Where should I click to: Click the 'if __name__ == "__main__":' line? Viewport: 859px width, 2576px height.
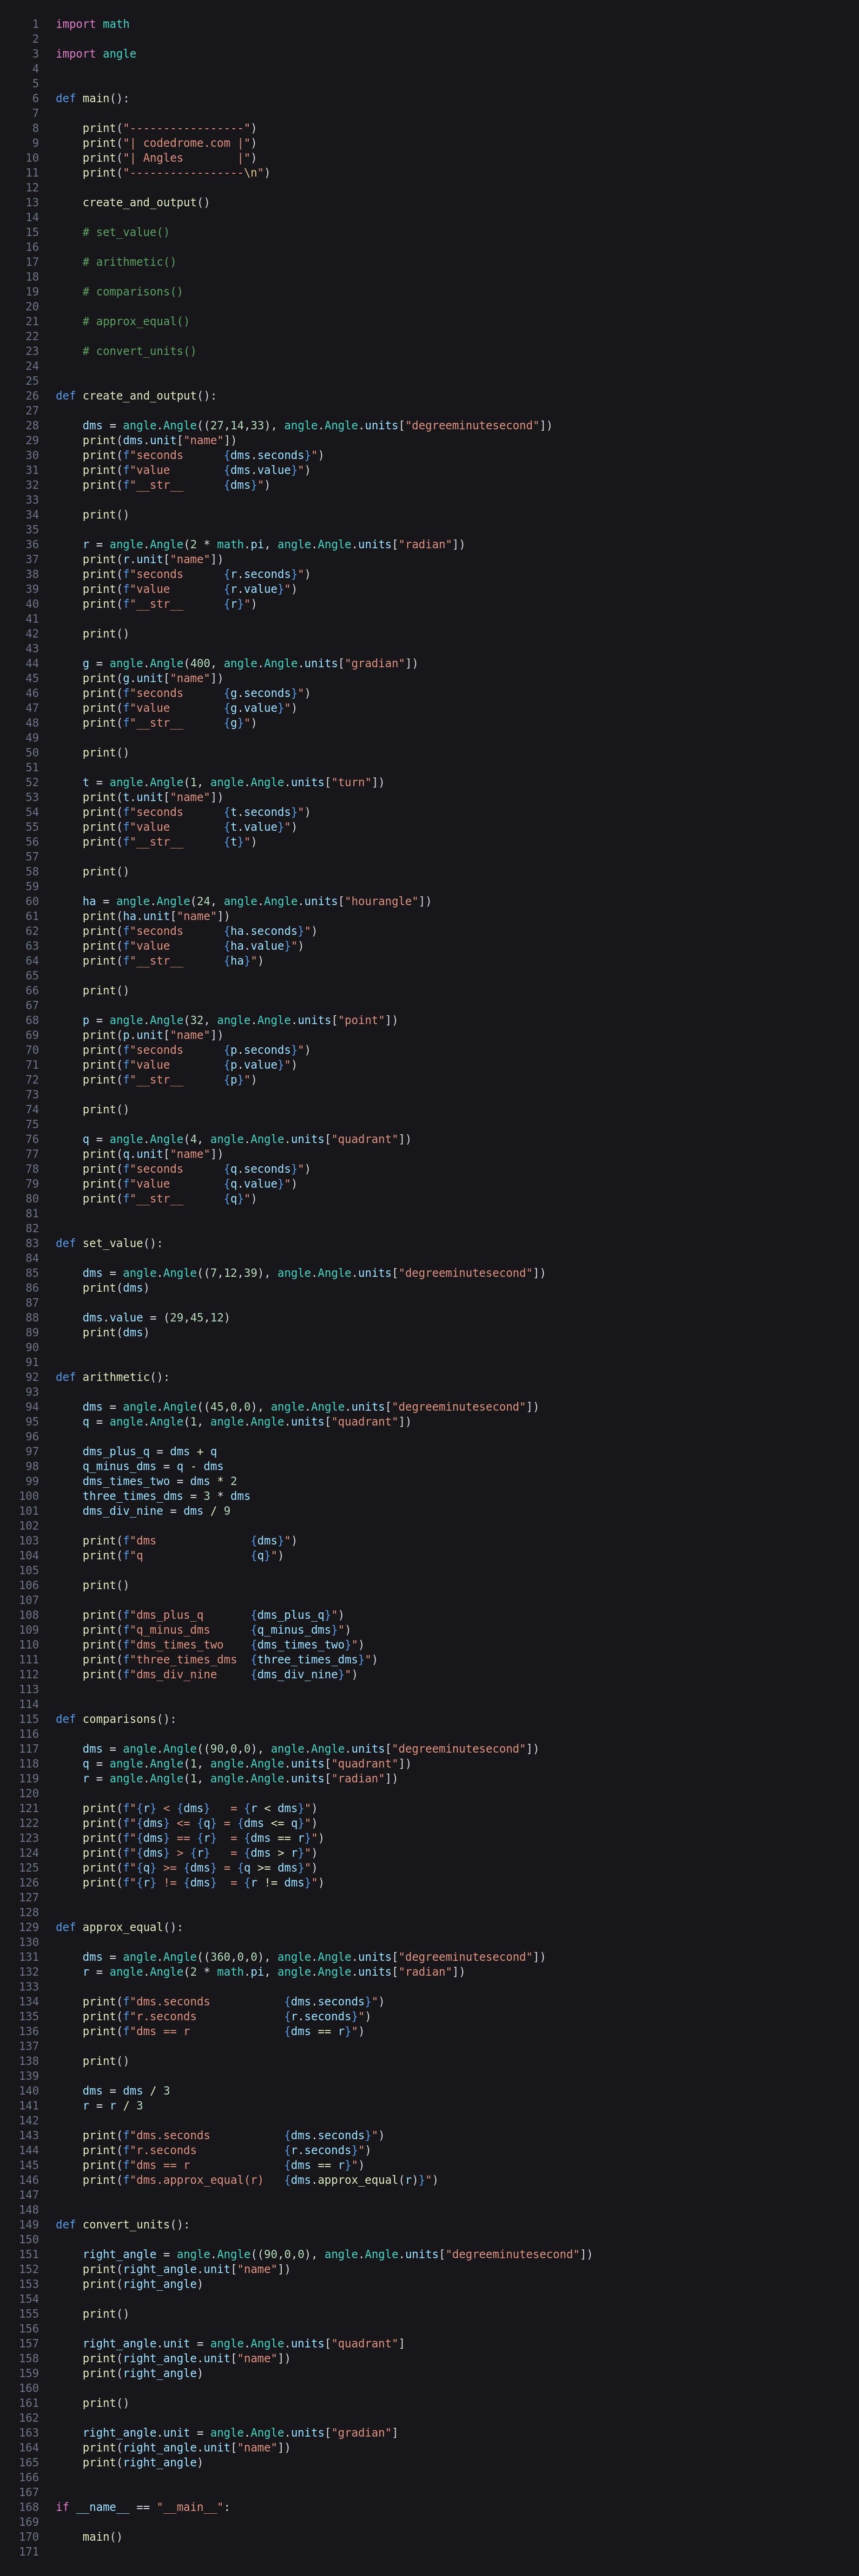[x=143, y=2507]
